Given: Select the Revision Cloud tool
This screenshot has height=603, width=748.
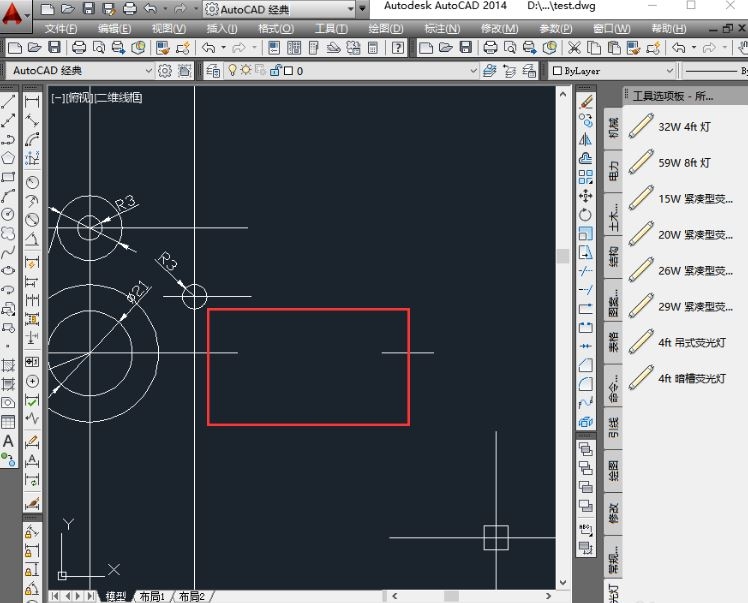Looking at the screenshot, I should (x=8, y=233).
